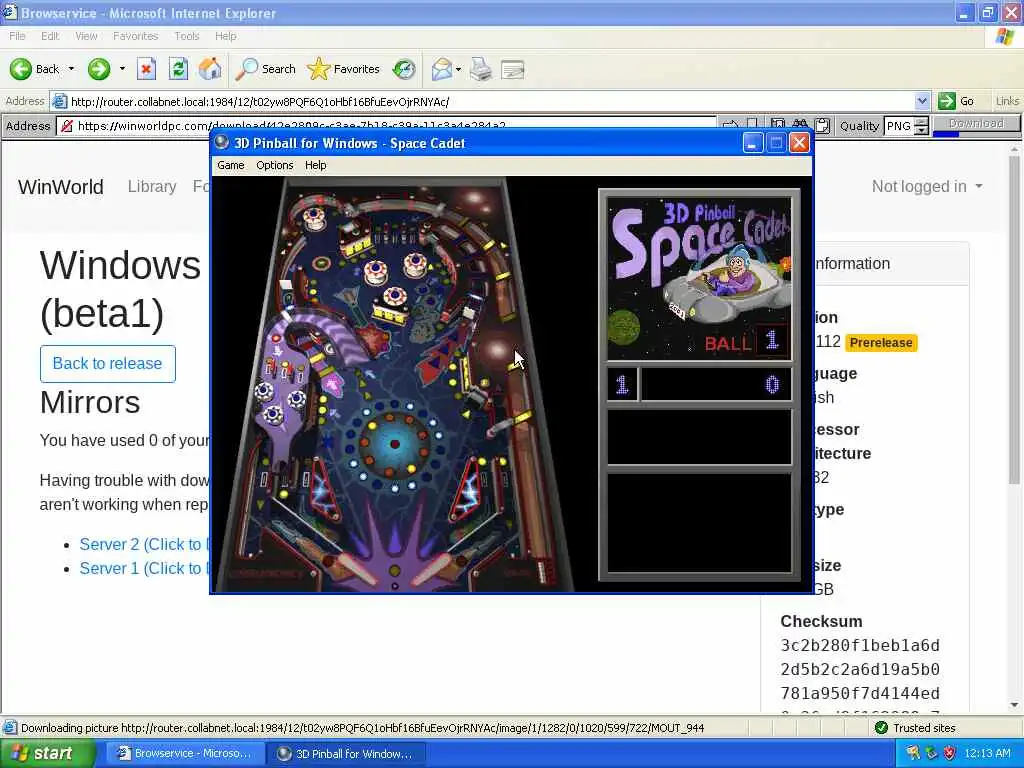Click the Browservice Download button
Image resolution: width=1024 pixels, height=768 pixels.
pyautogui.click(x=976, y=123)
